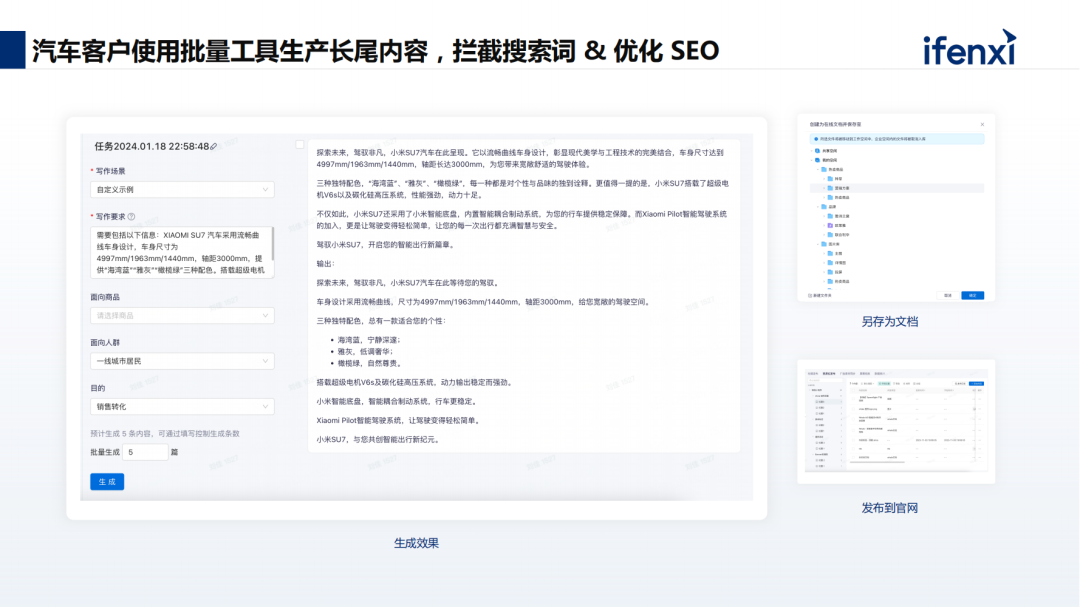Click the last line 小米SU7，与您共创智能出行新纪元
The width and height of the screenshot is (1080, 607).
378,440
